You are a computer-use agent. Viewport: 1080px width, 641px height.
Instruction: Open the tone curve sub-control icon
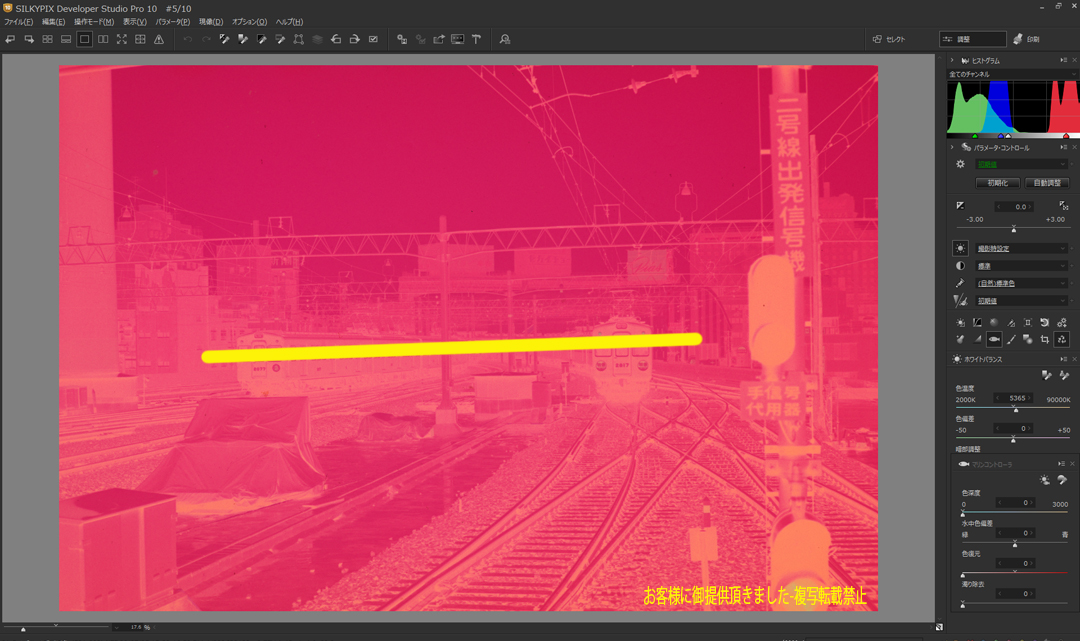[x=977, y=322]
